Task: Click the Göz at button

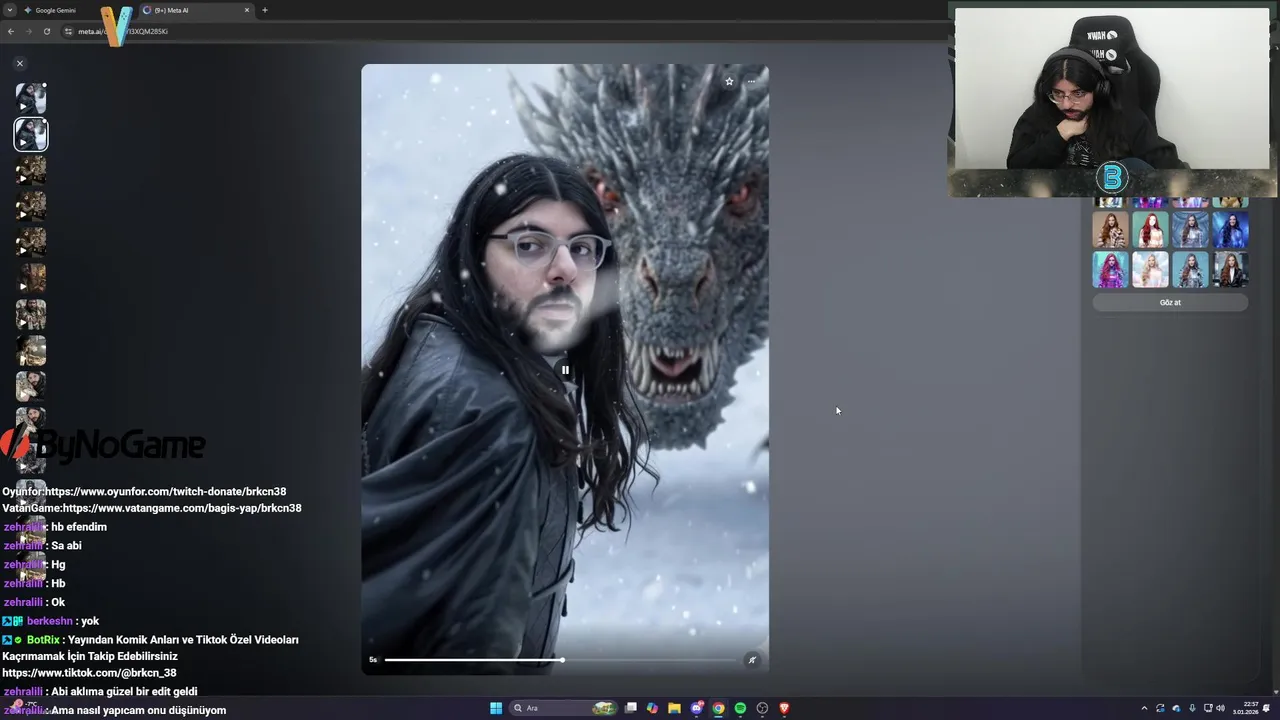Action: click(1170, 302)
